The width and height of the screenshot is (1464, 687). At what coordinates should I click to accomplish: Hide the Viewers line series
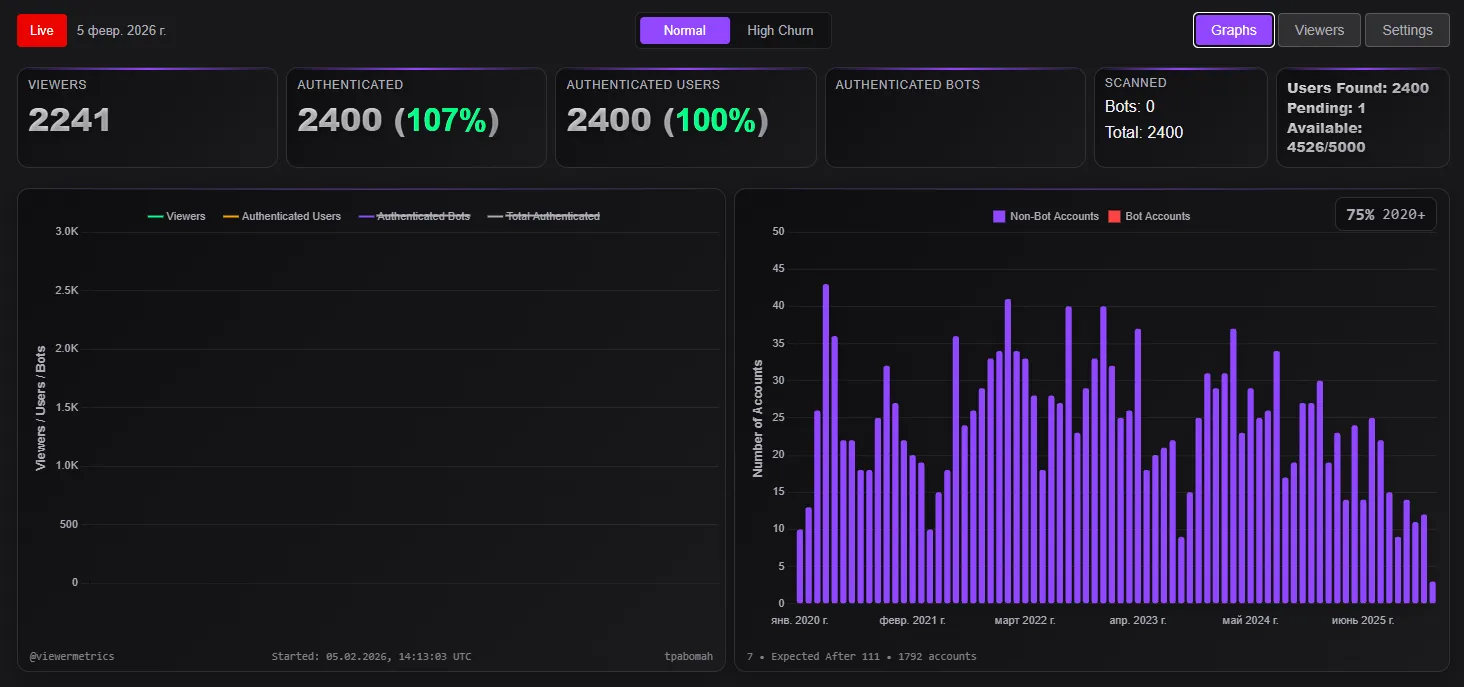[177, 216]
